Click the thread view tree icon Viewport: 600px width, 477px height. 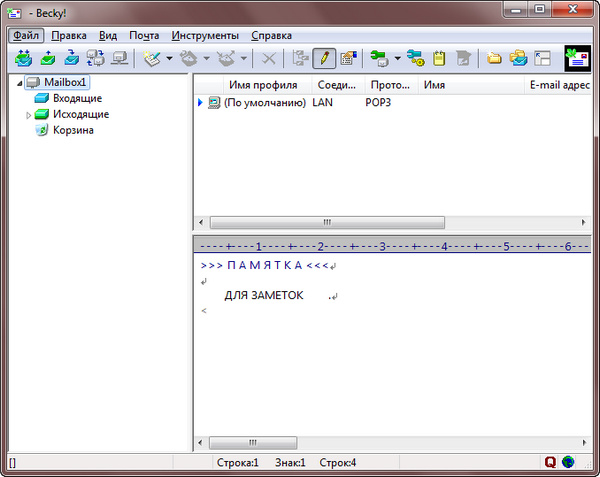[300, 59]
